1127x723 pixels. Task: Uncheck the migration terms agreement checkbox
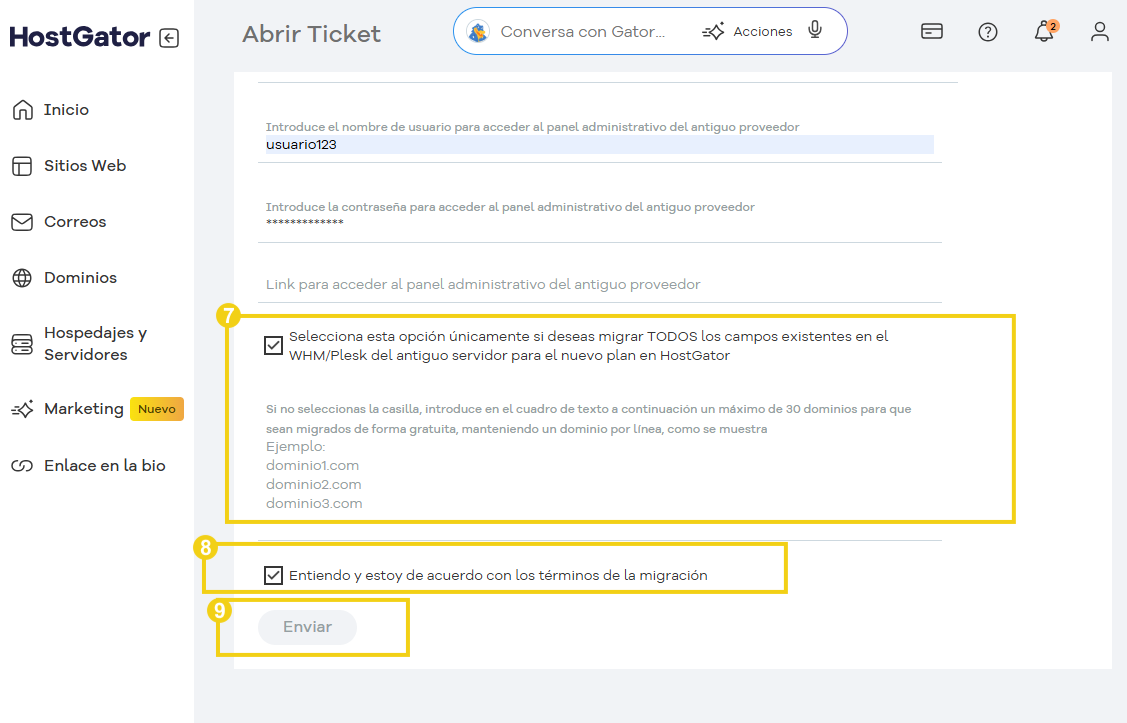(x=272, y=574)
